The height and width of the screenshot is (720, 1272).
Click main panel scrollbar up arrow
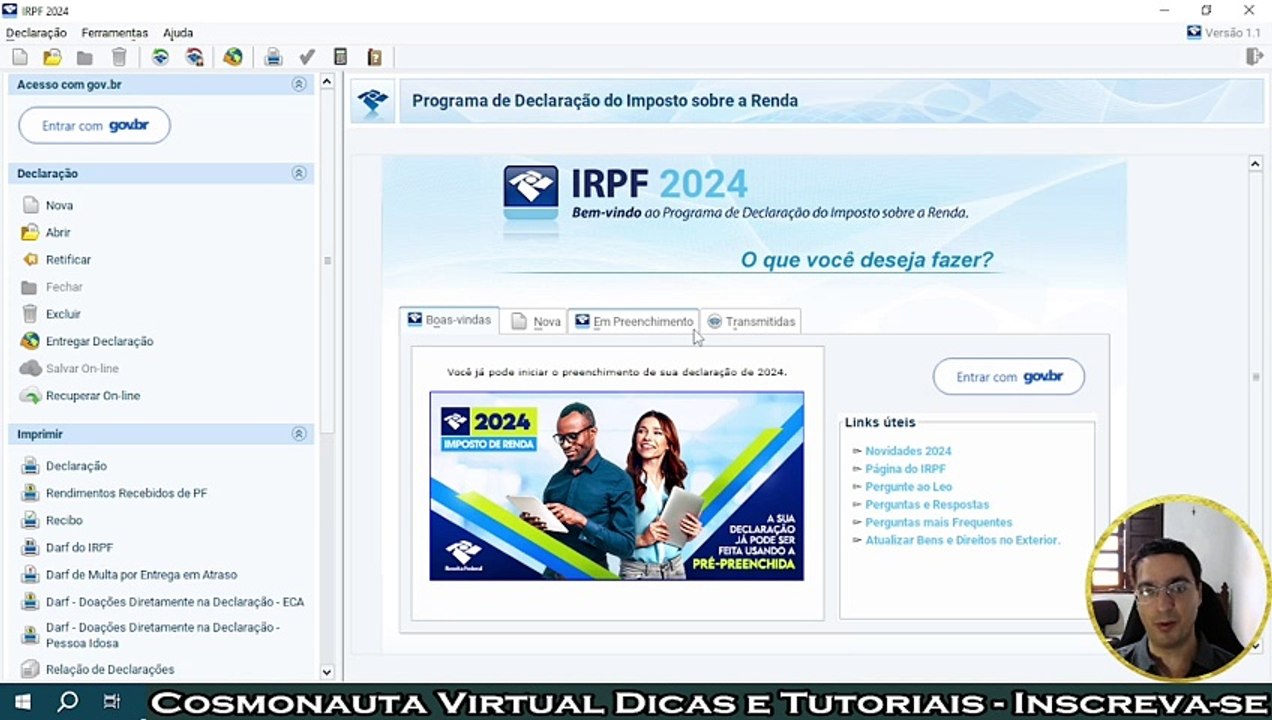coord(1256,163)
